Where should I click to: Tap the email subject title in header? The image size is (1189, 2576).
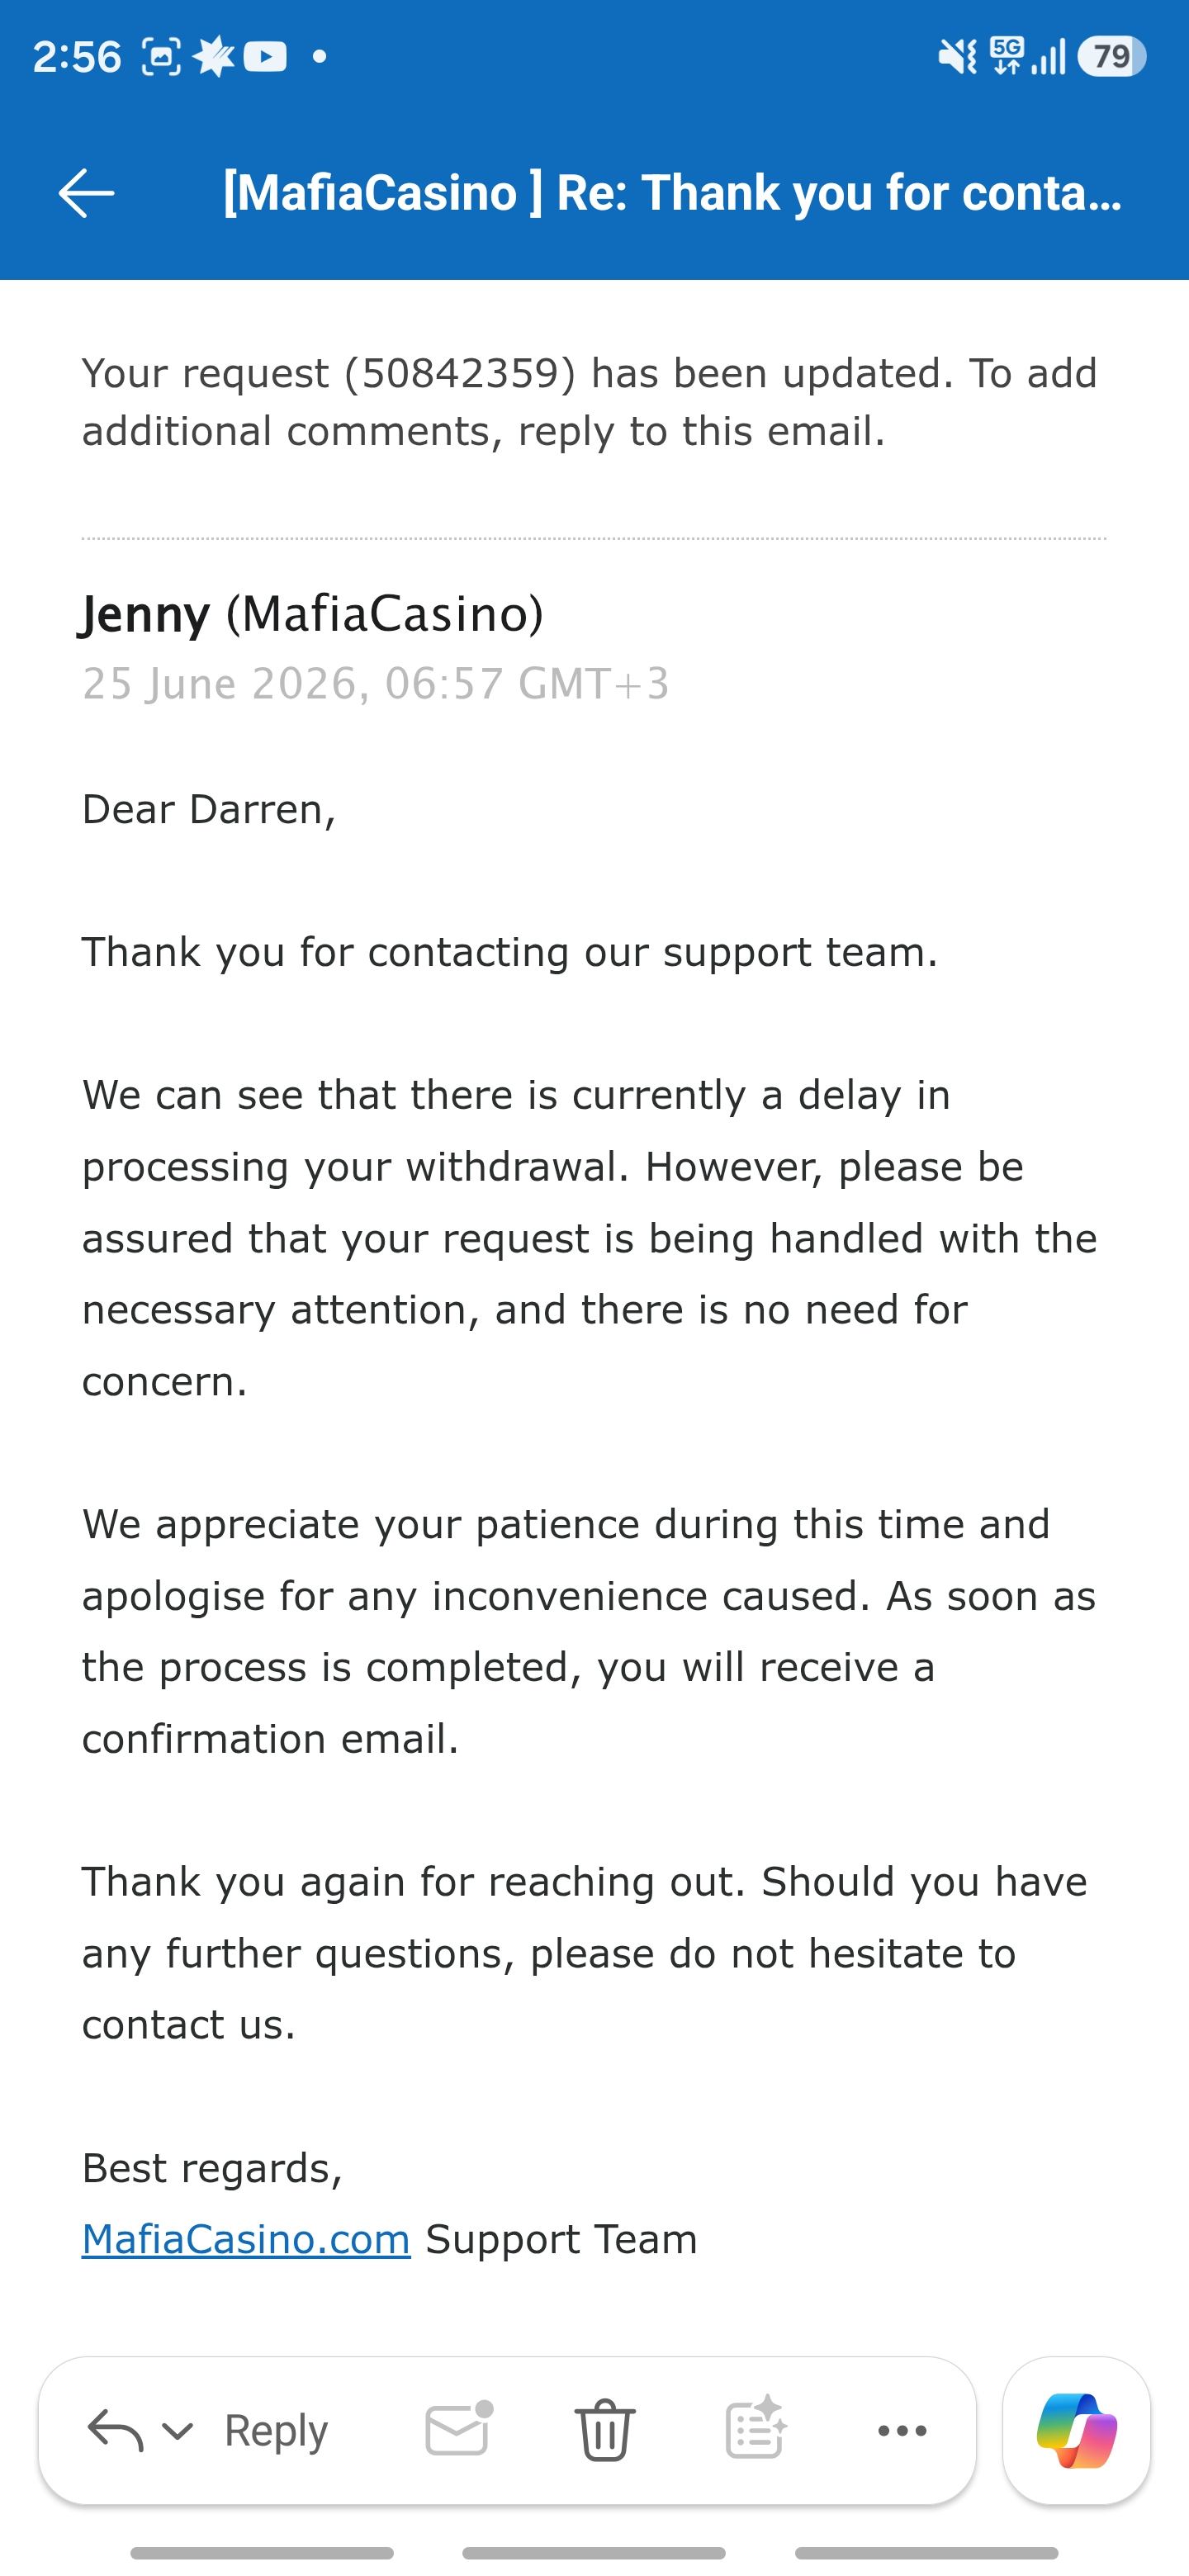[672, 193]
